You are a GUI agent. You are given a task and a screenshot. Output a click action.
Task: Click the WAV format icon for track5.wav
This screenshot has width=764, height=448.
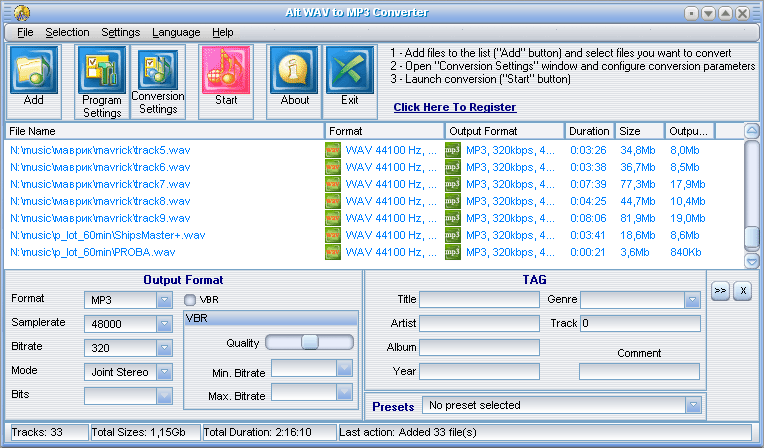[333, 150]
